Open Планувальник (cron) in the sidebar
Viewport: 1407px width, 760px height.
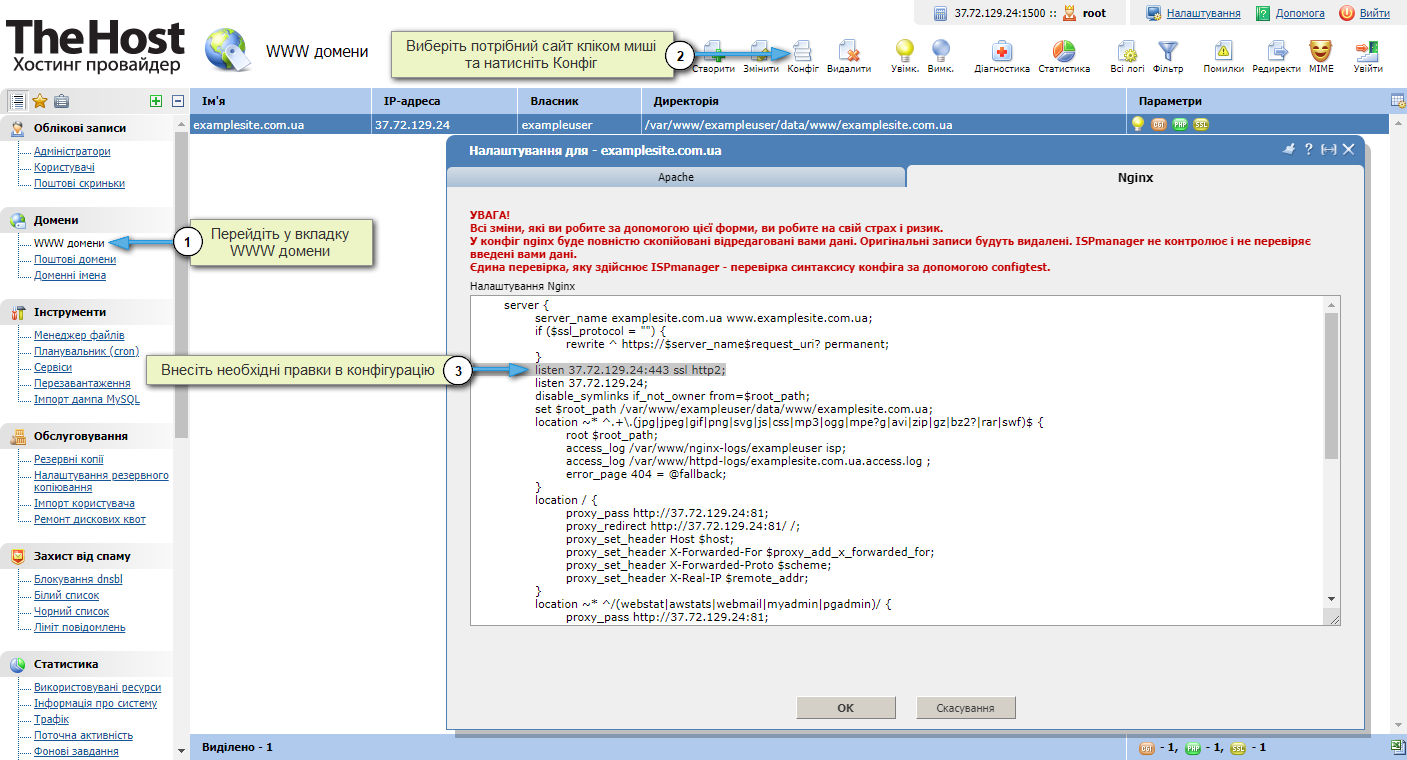pyautogui.click(x=86, y=352)
